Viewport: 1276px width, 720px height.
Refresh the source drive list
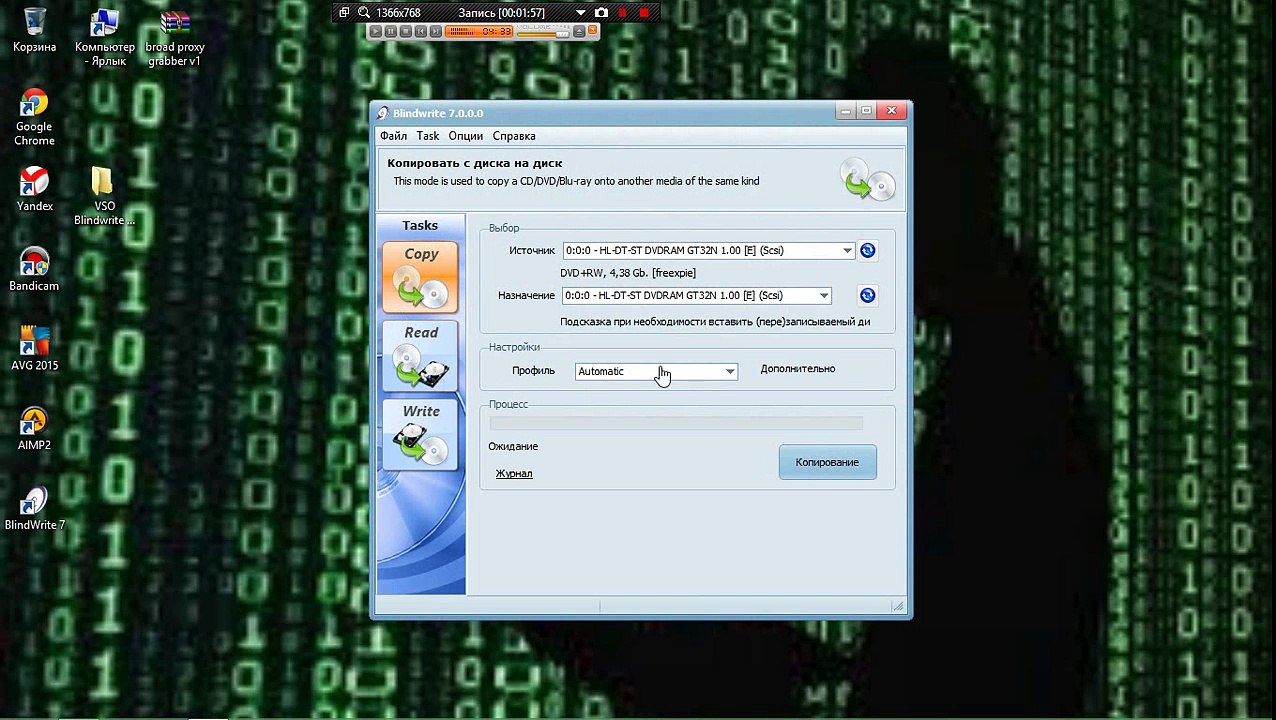coord(867,250)
